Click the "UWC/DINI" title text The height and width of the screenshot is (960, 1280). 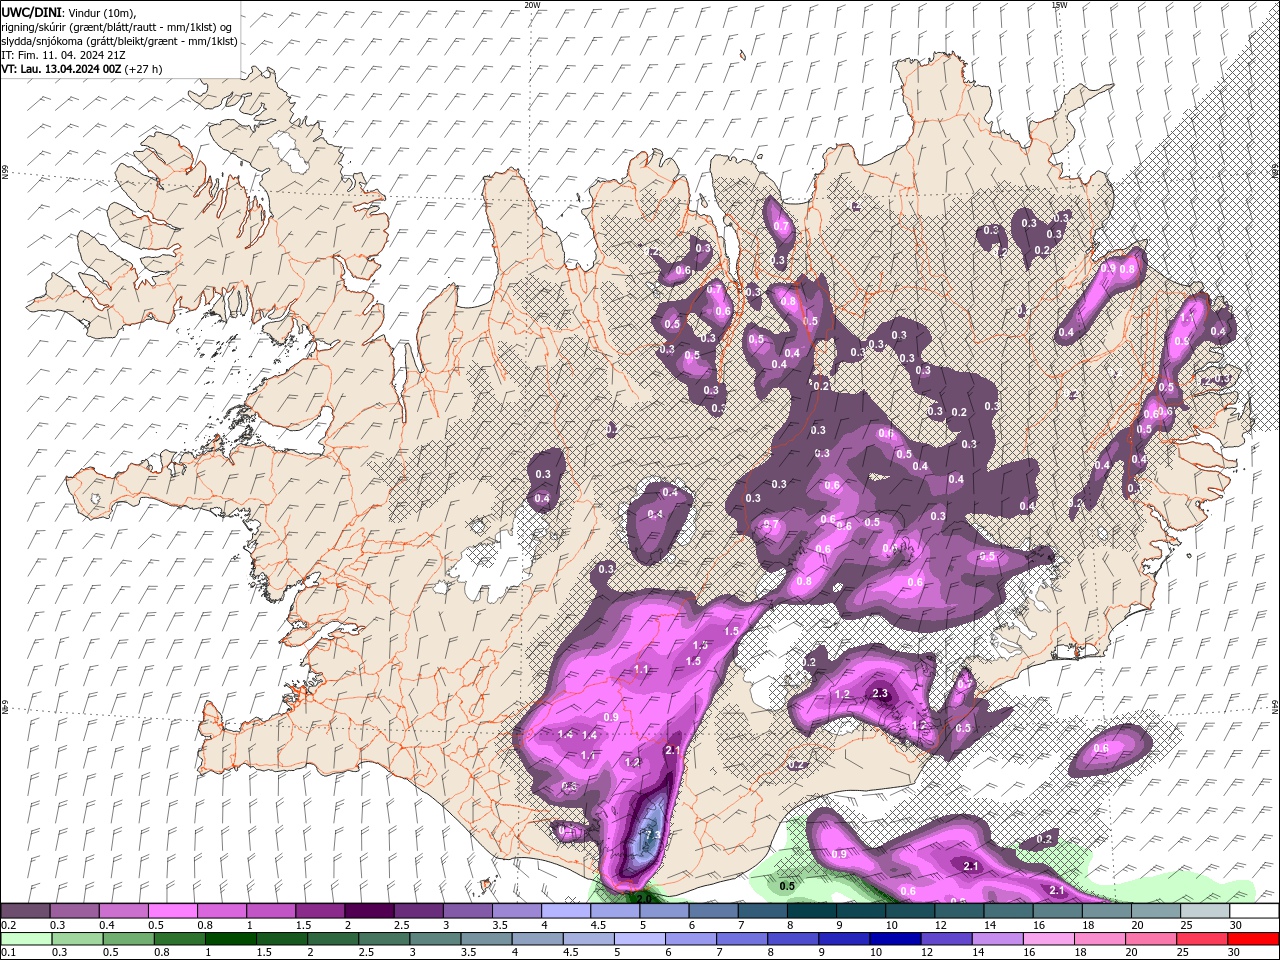click(x=32, y=11)
